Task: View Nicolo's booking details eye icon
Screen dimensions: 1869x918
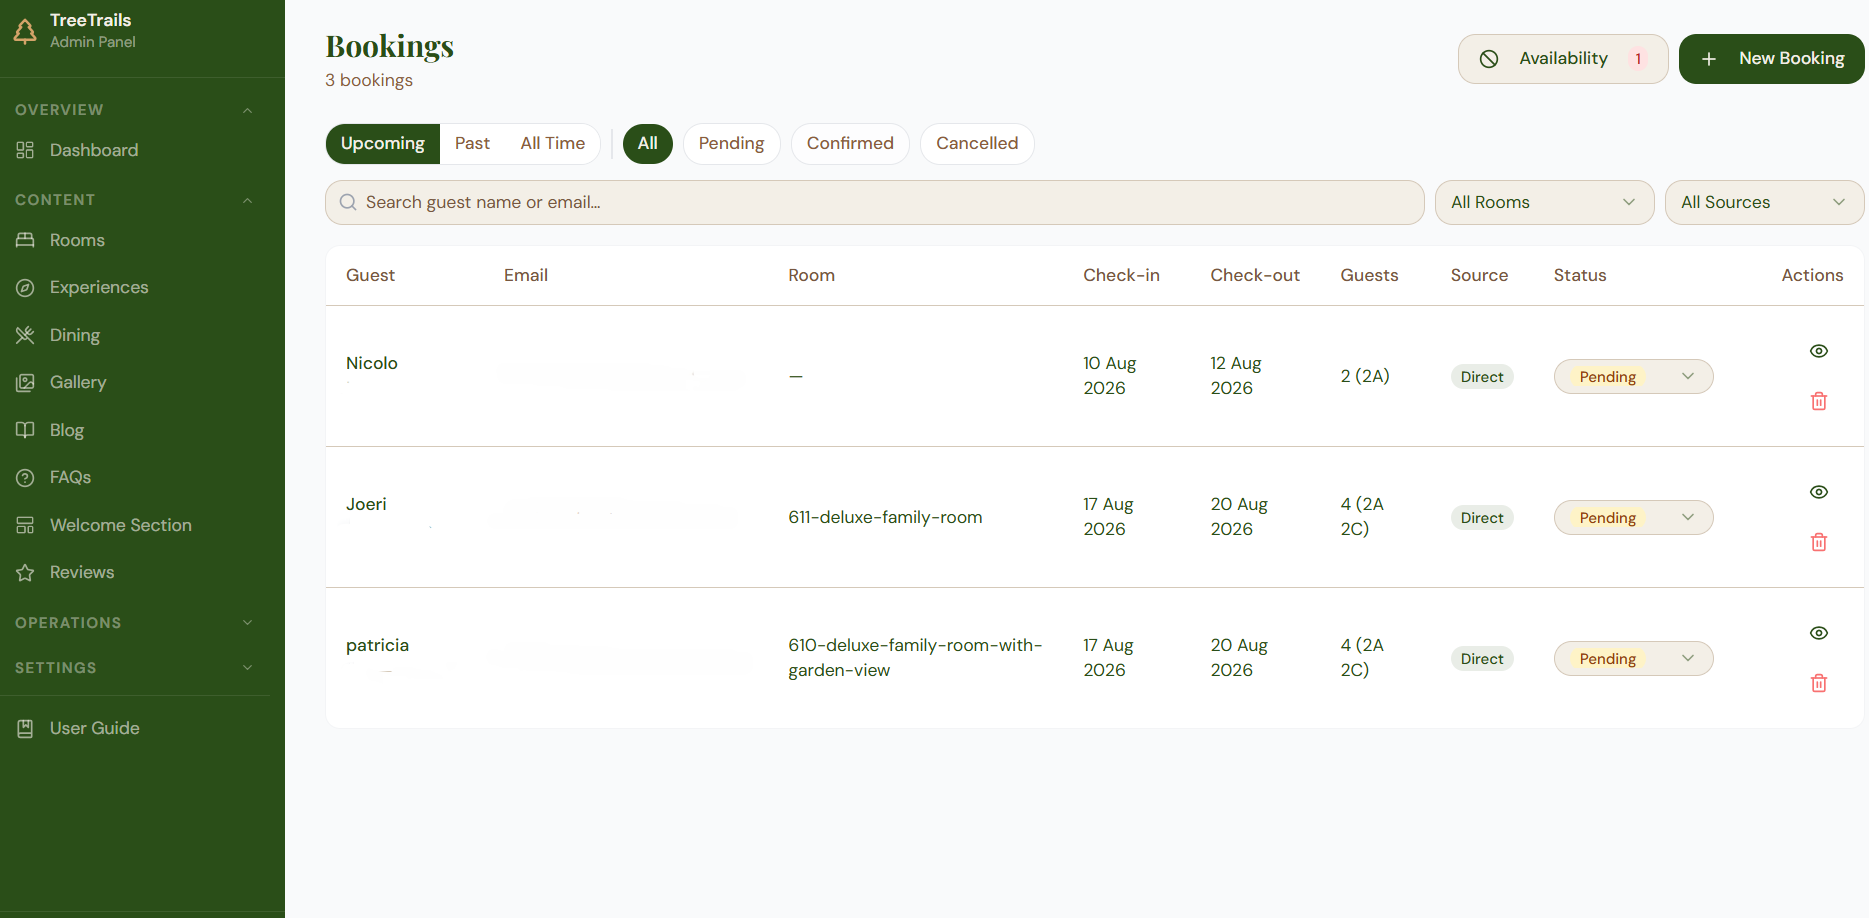Action: [x=1819, y=351]
